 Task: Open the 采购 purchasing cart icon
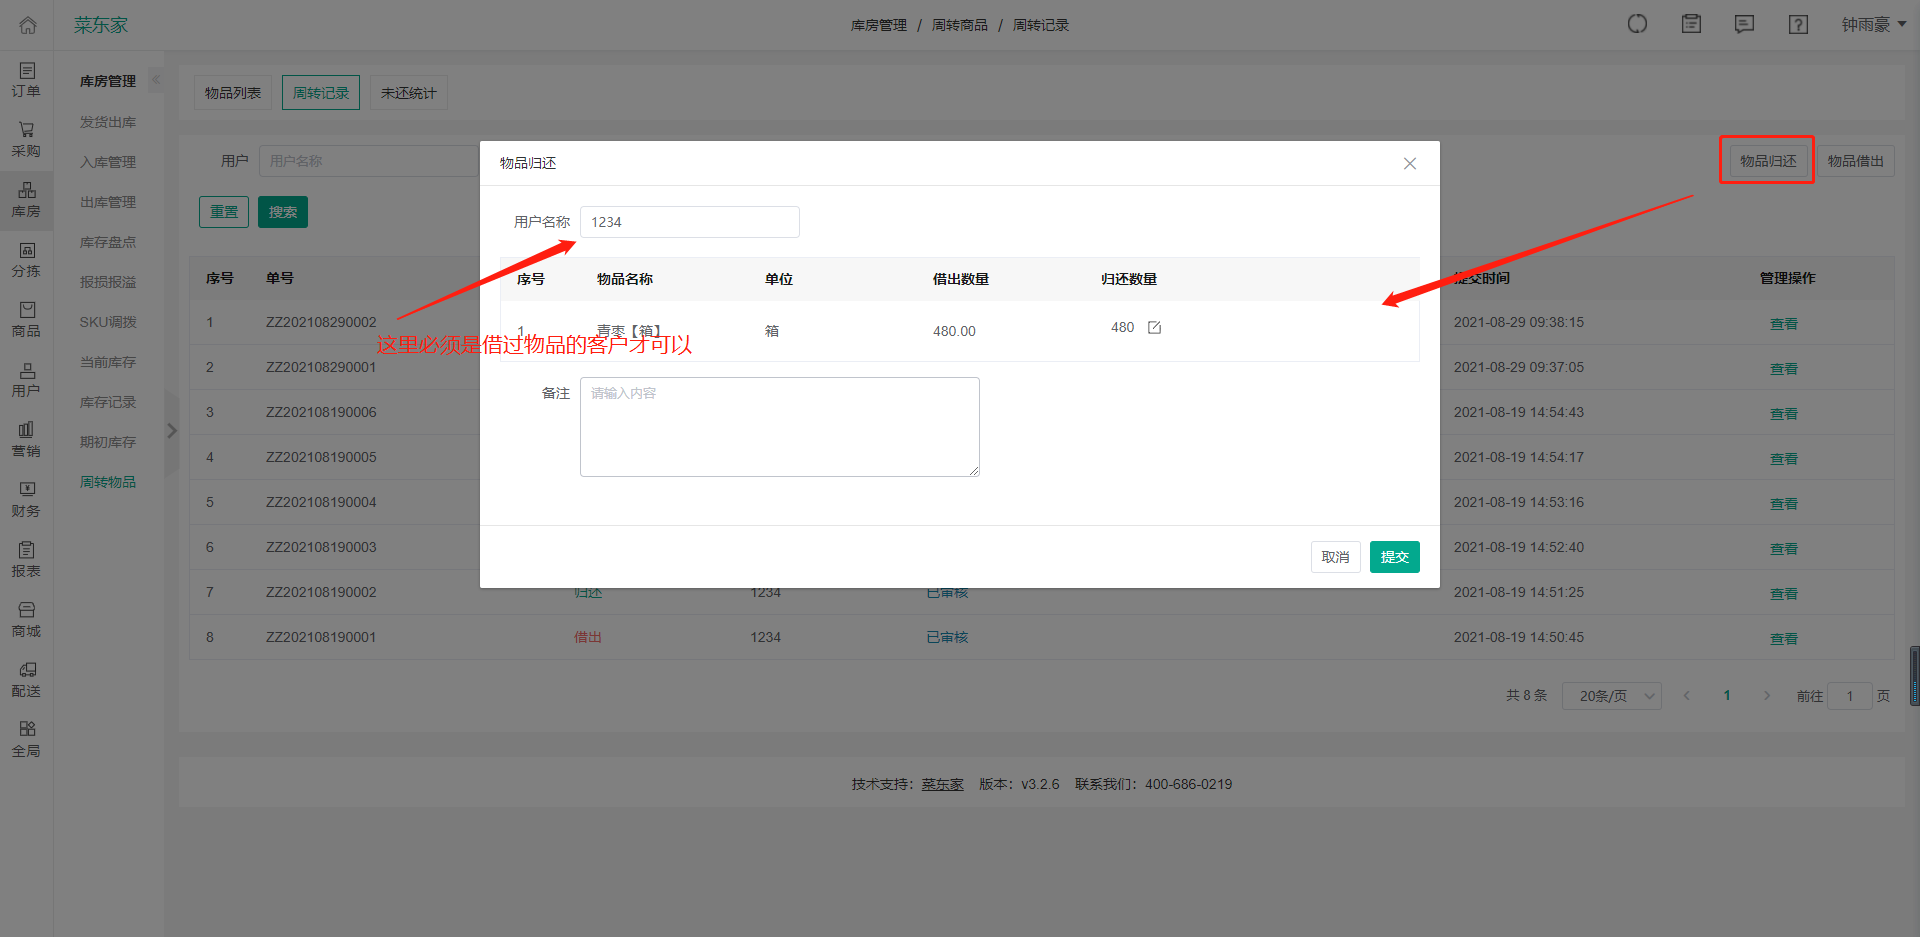[26, 140]
